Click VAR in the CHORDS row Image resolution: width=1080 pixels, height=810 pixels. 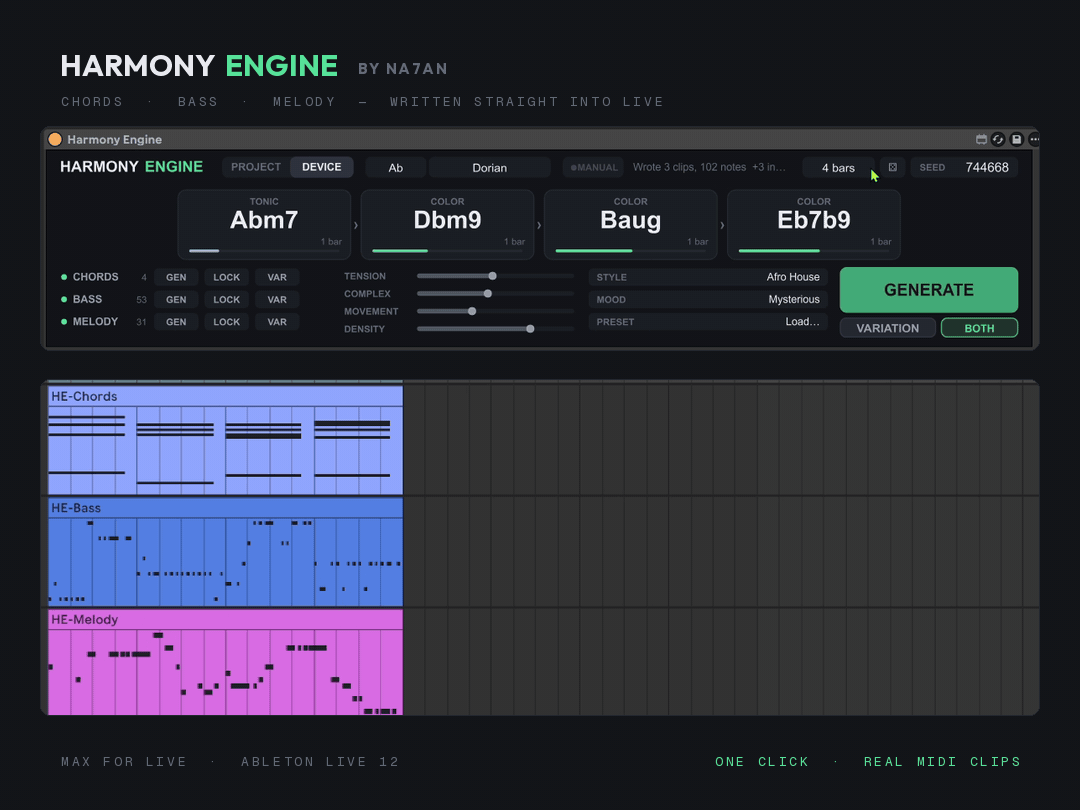pos(277,277)
